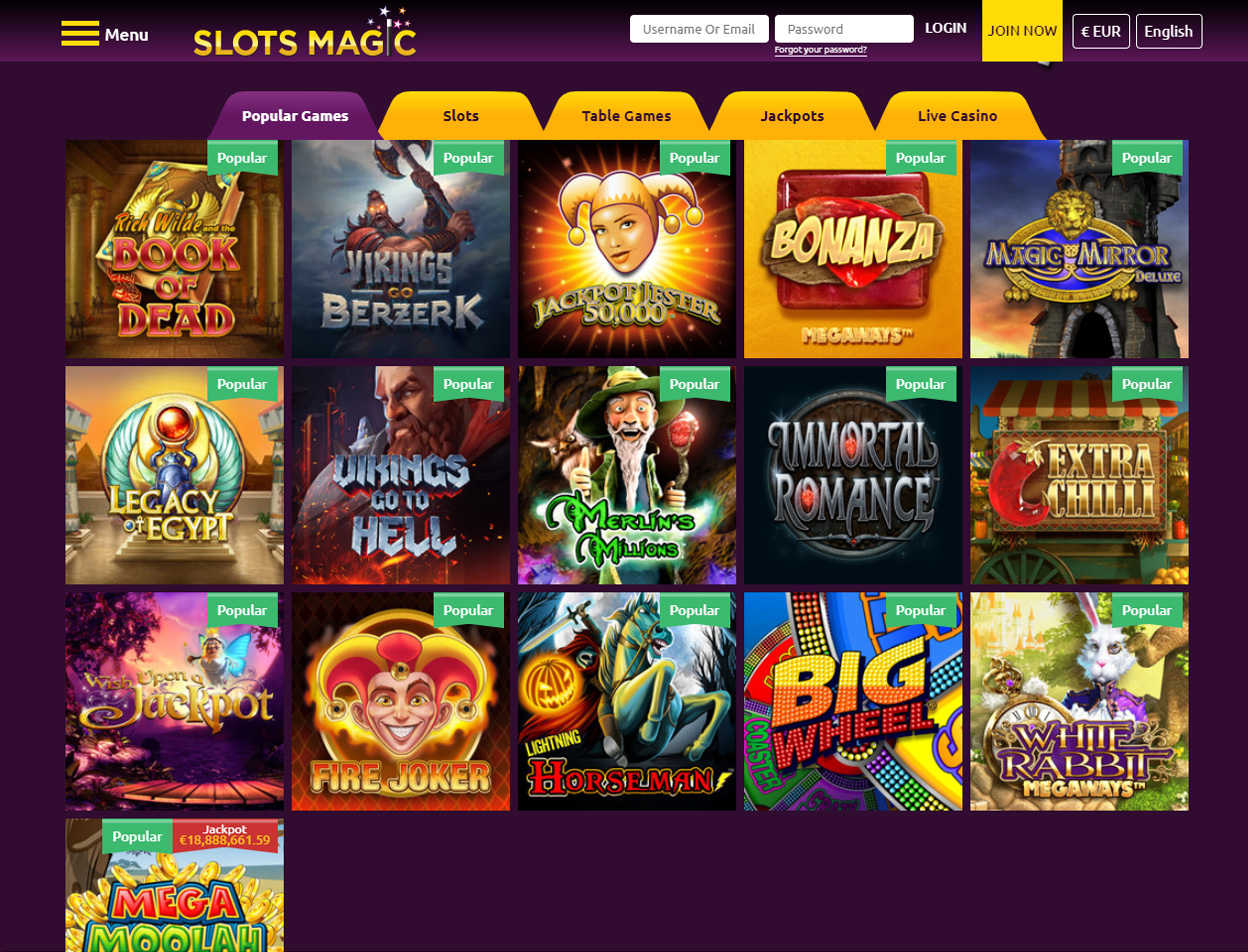Click the yellow JOIN NOW button

click(1022, 31)
